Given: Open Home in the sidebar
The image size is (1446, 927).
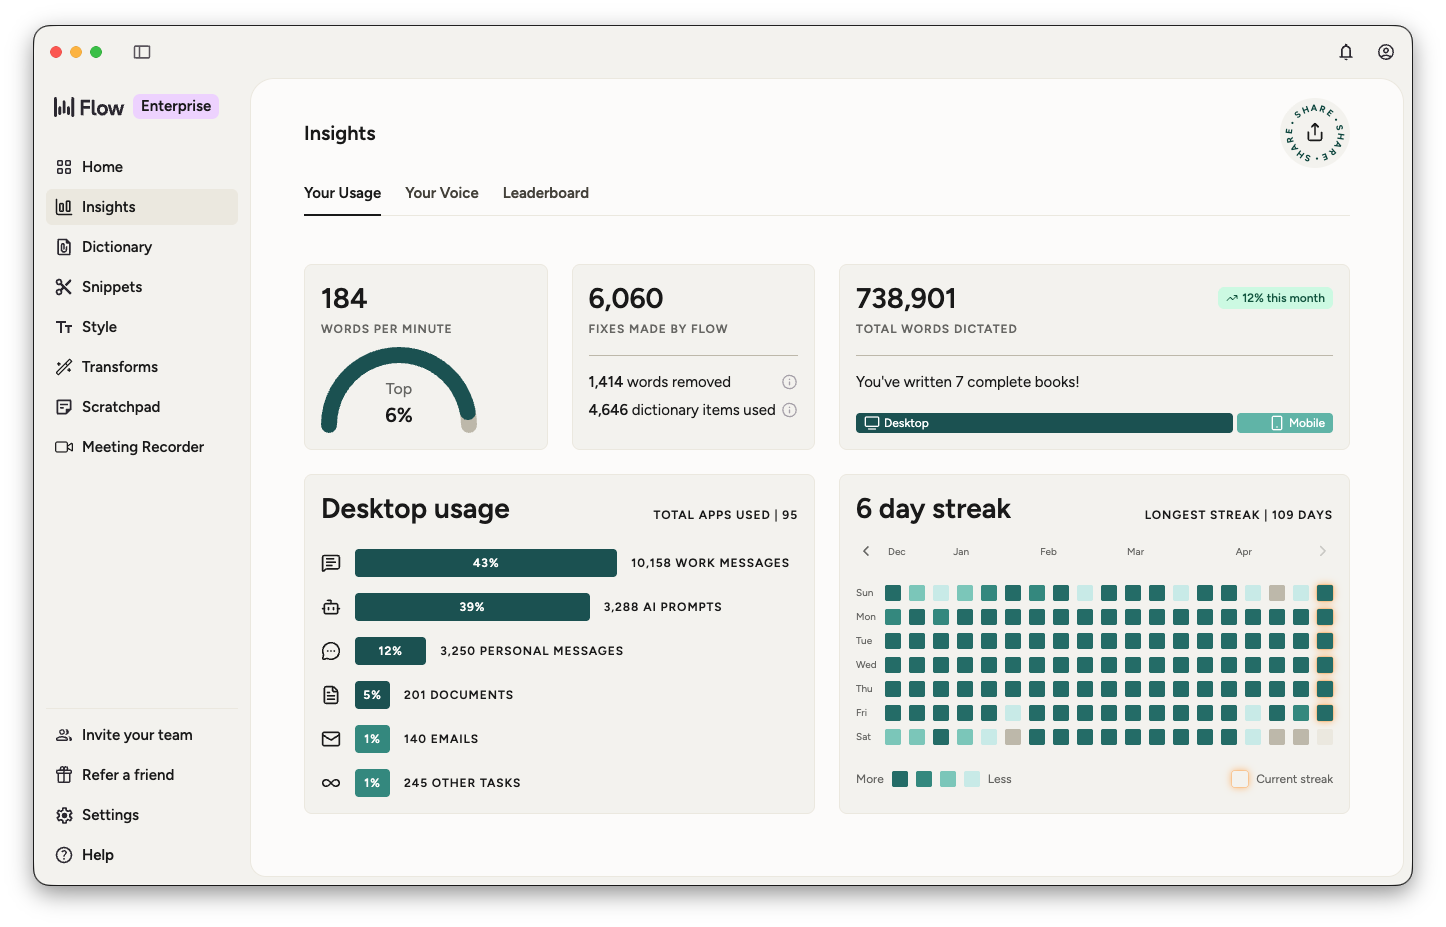Looking at the screenshot, I should click(x=142, y=167).
